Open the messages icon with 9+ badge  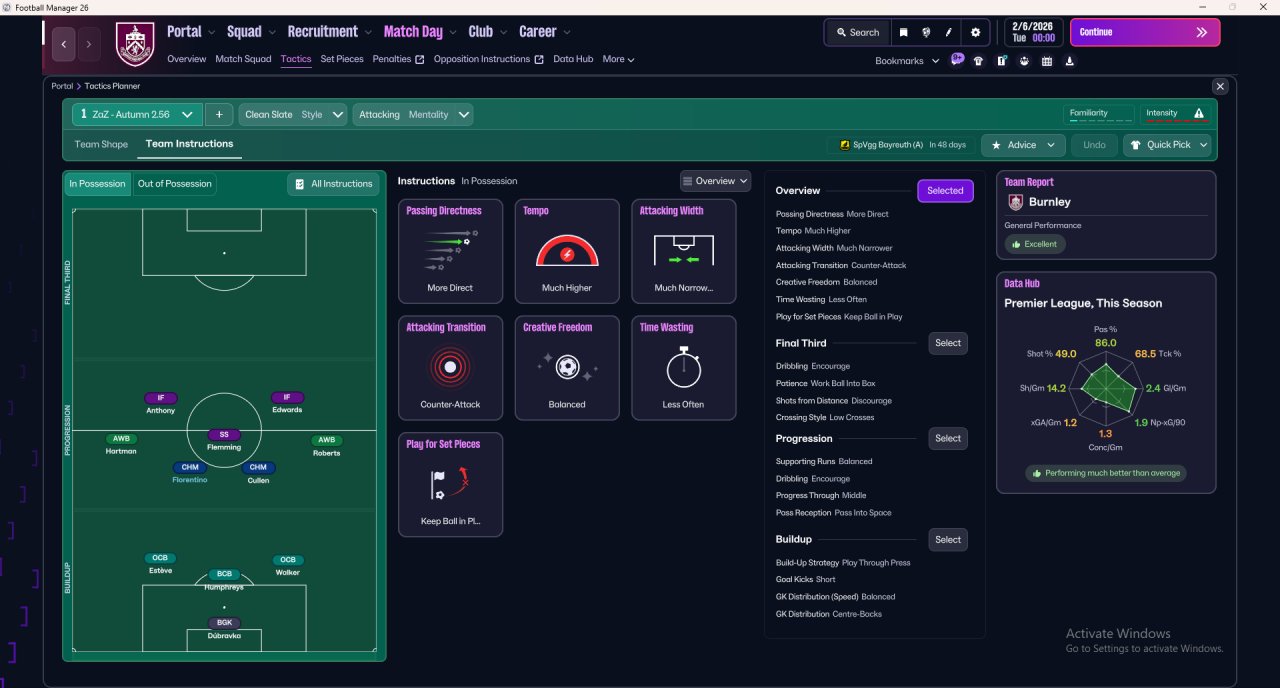pyautogui.click(x=958, y=59)
